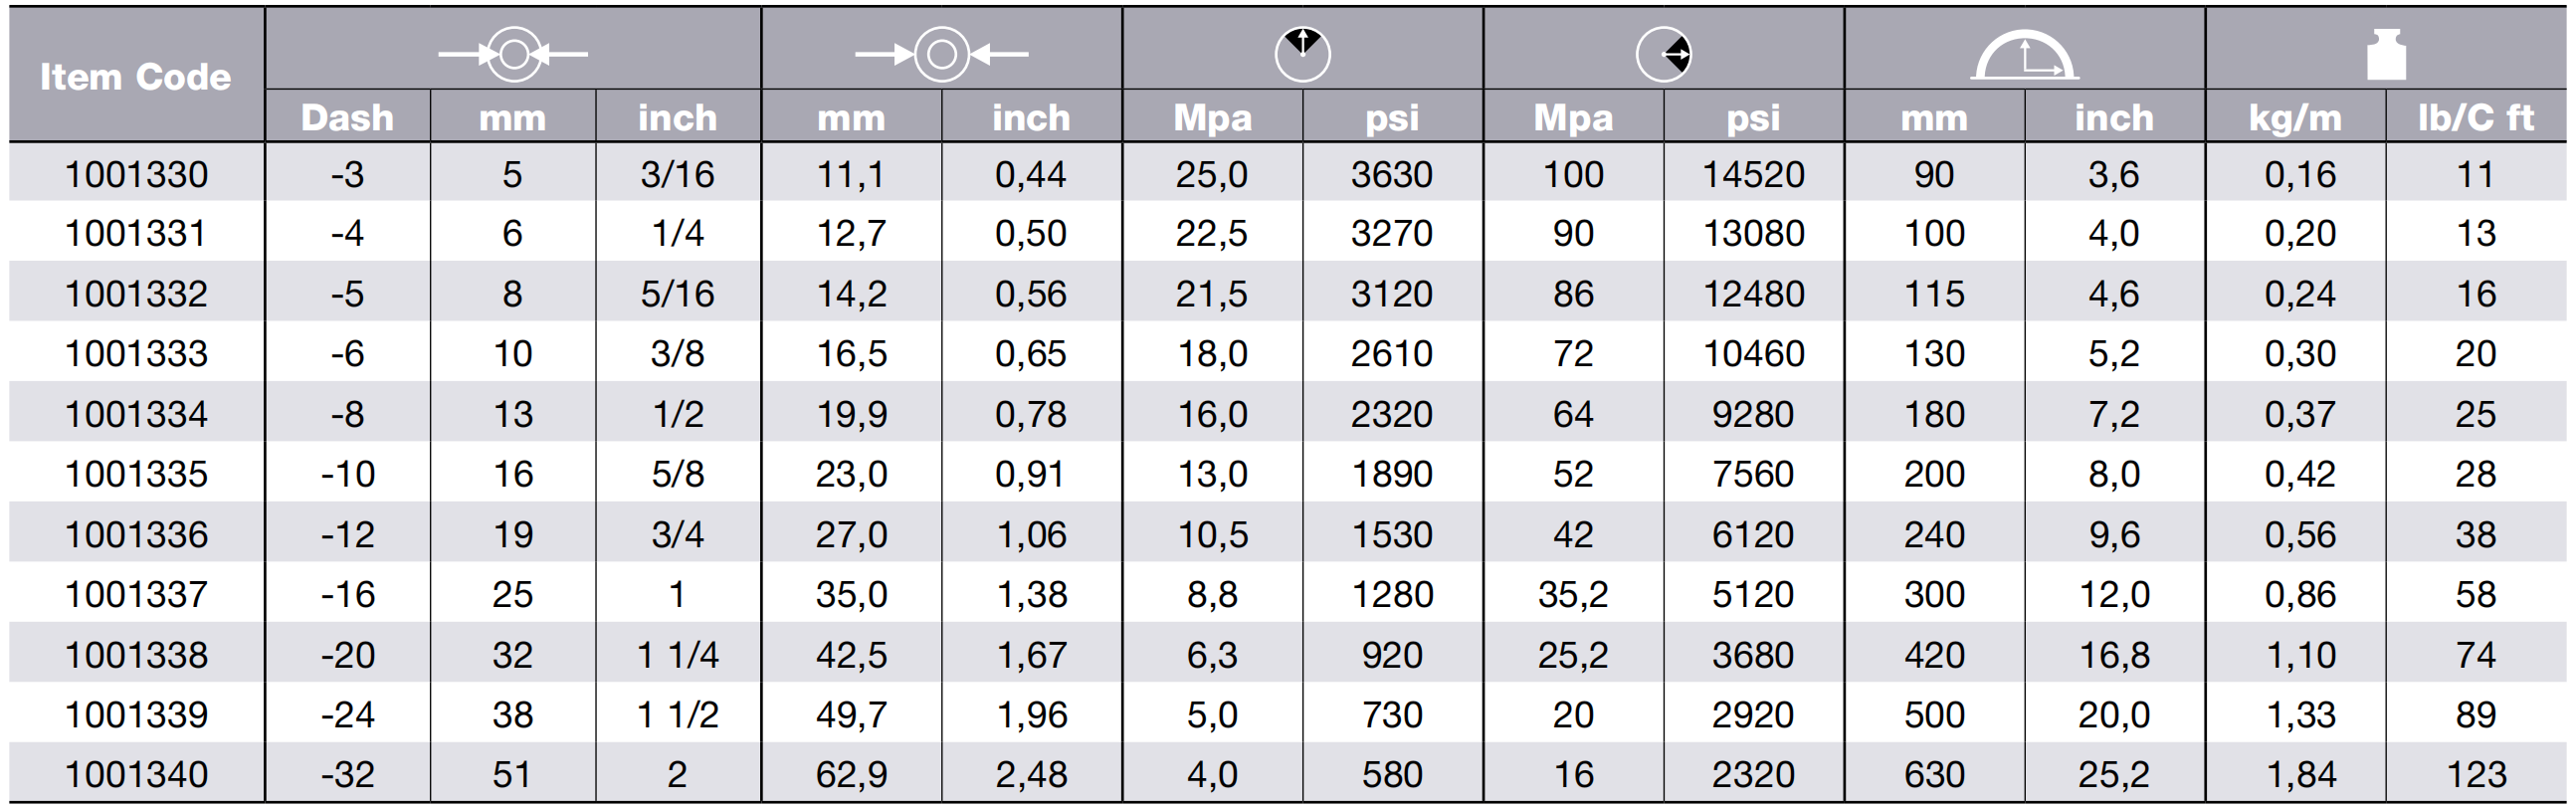Click the outer diameter hose icon
This screenshot has width=2576, height=809.
pos(941,54)
